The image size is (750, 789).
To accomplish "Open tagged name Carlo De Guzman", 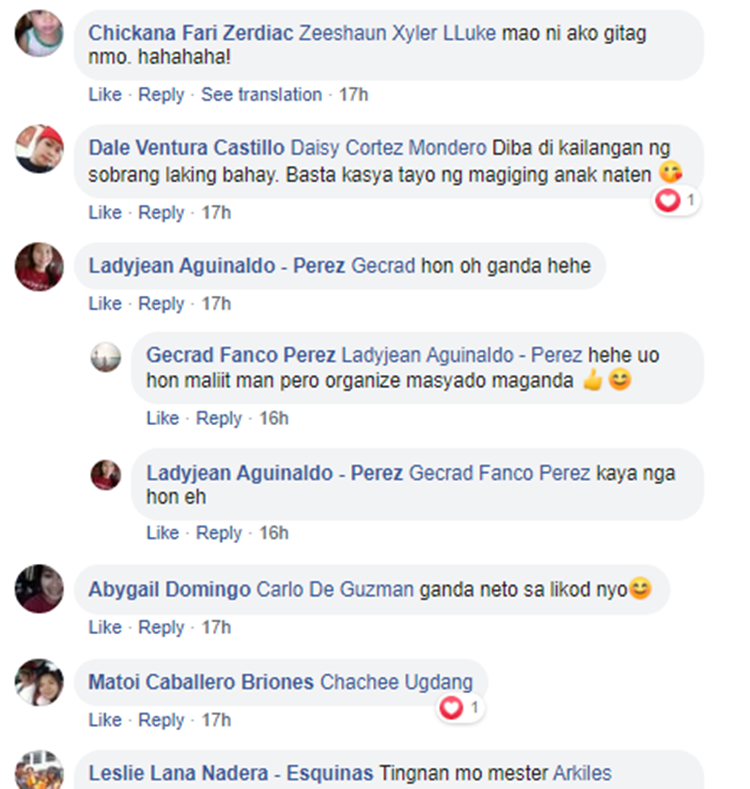I will (x=335, y=589).
